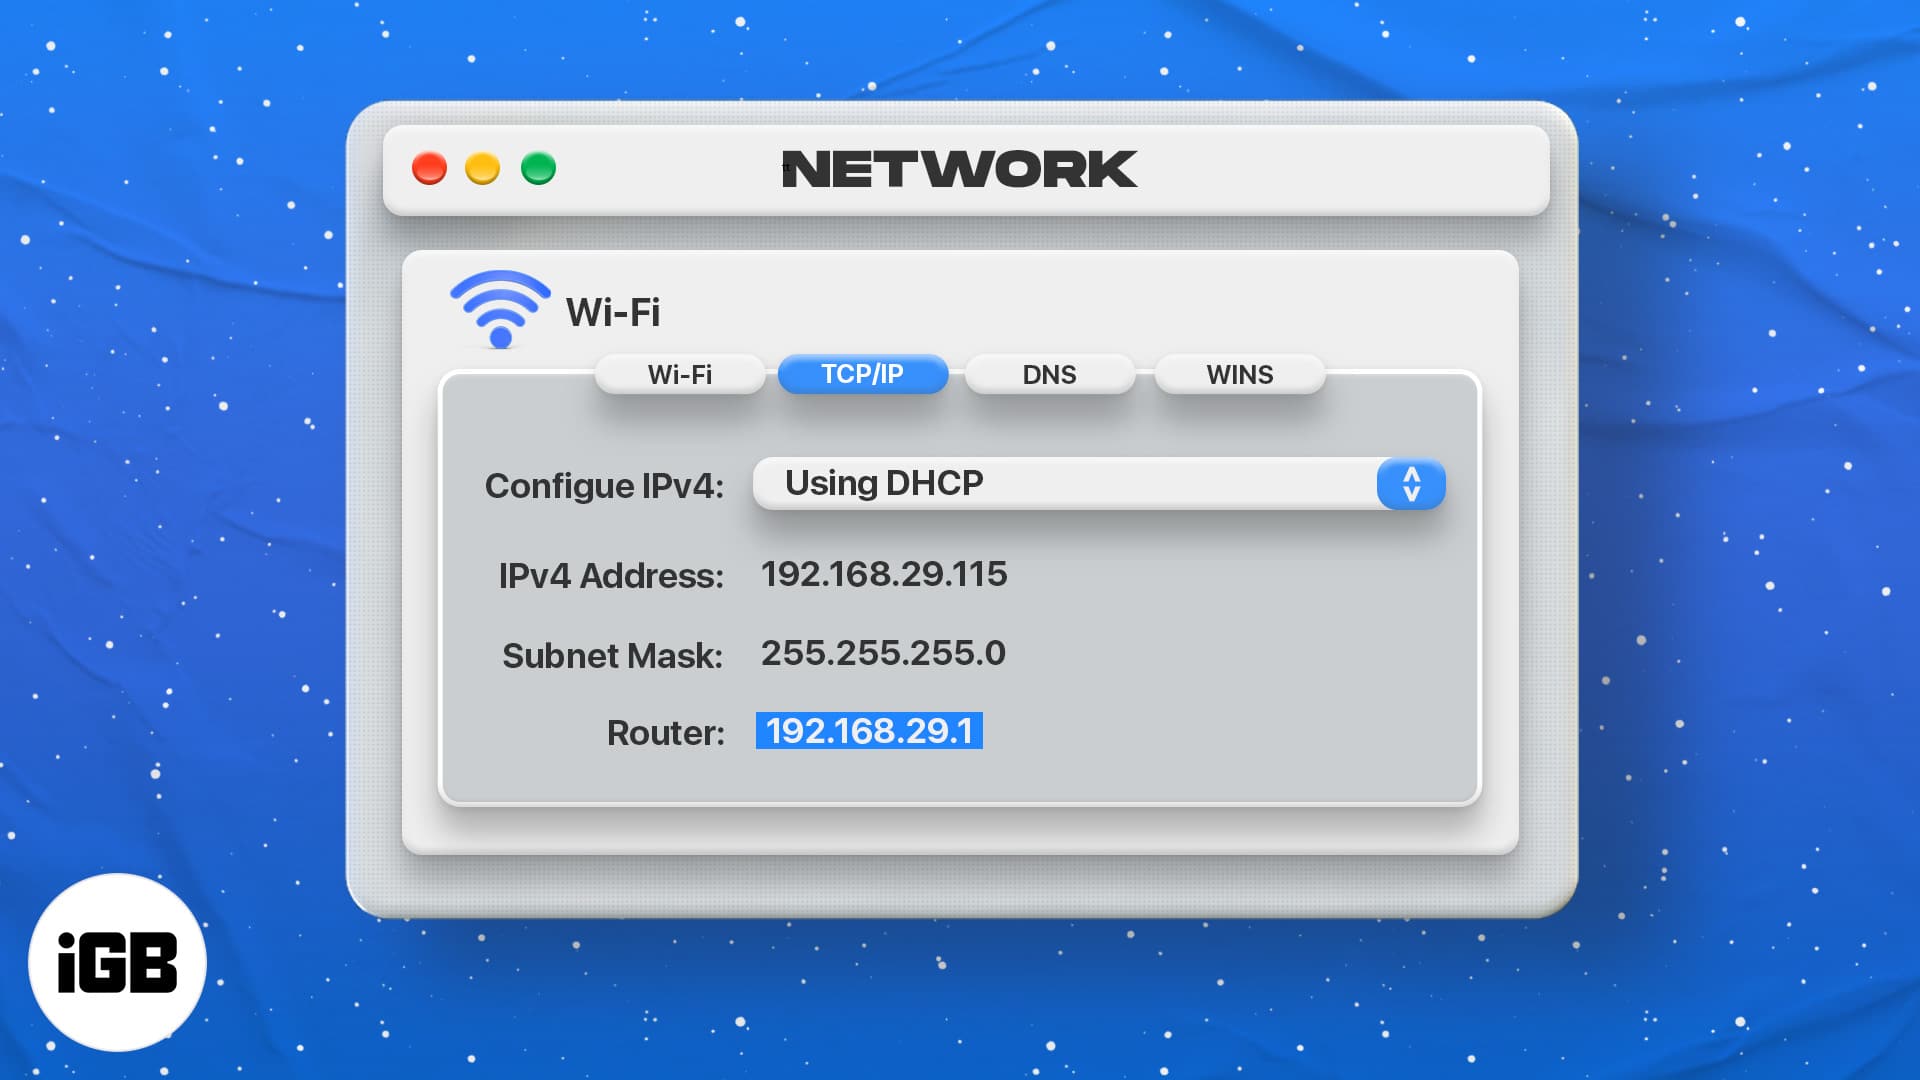This screenshot has height=1080, width=1920.
Task: Click the IPv4 address 192.168.29.115
Action: coord(884,574)
